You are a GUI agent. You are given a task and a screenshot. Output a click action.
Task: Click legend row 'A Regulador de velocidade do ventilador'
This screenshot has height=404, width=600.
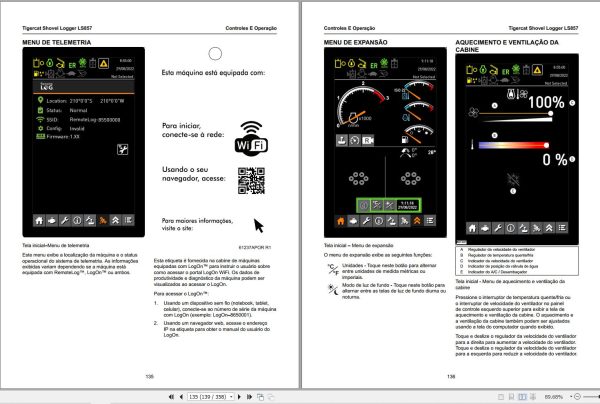pyautogui.click(x=497, y=249)
